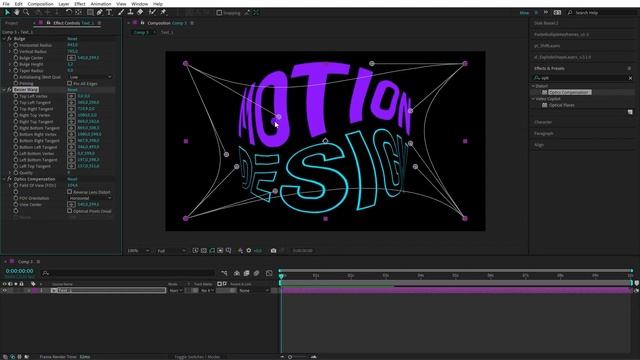Toggle the Optics Compensation fx switch
640x360 pixels.
coord(9,179)
